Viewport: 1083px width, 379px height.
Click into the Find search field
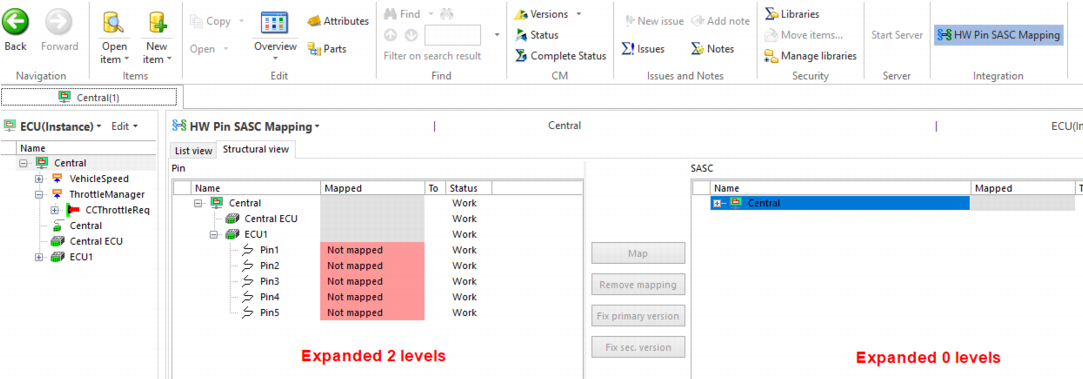pyautogui.click(x=452, y=35)
